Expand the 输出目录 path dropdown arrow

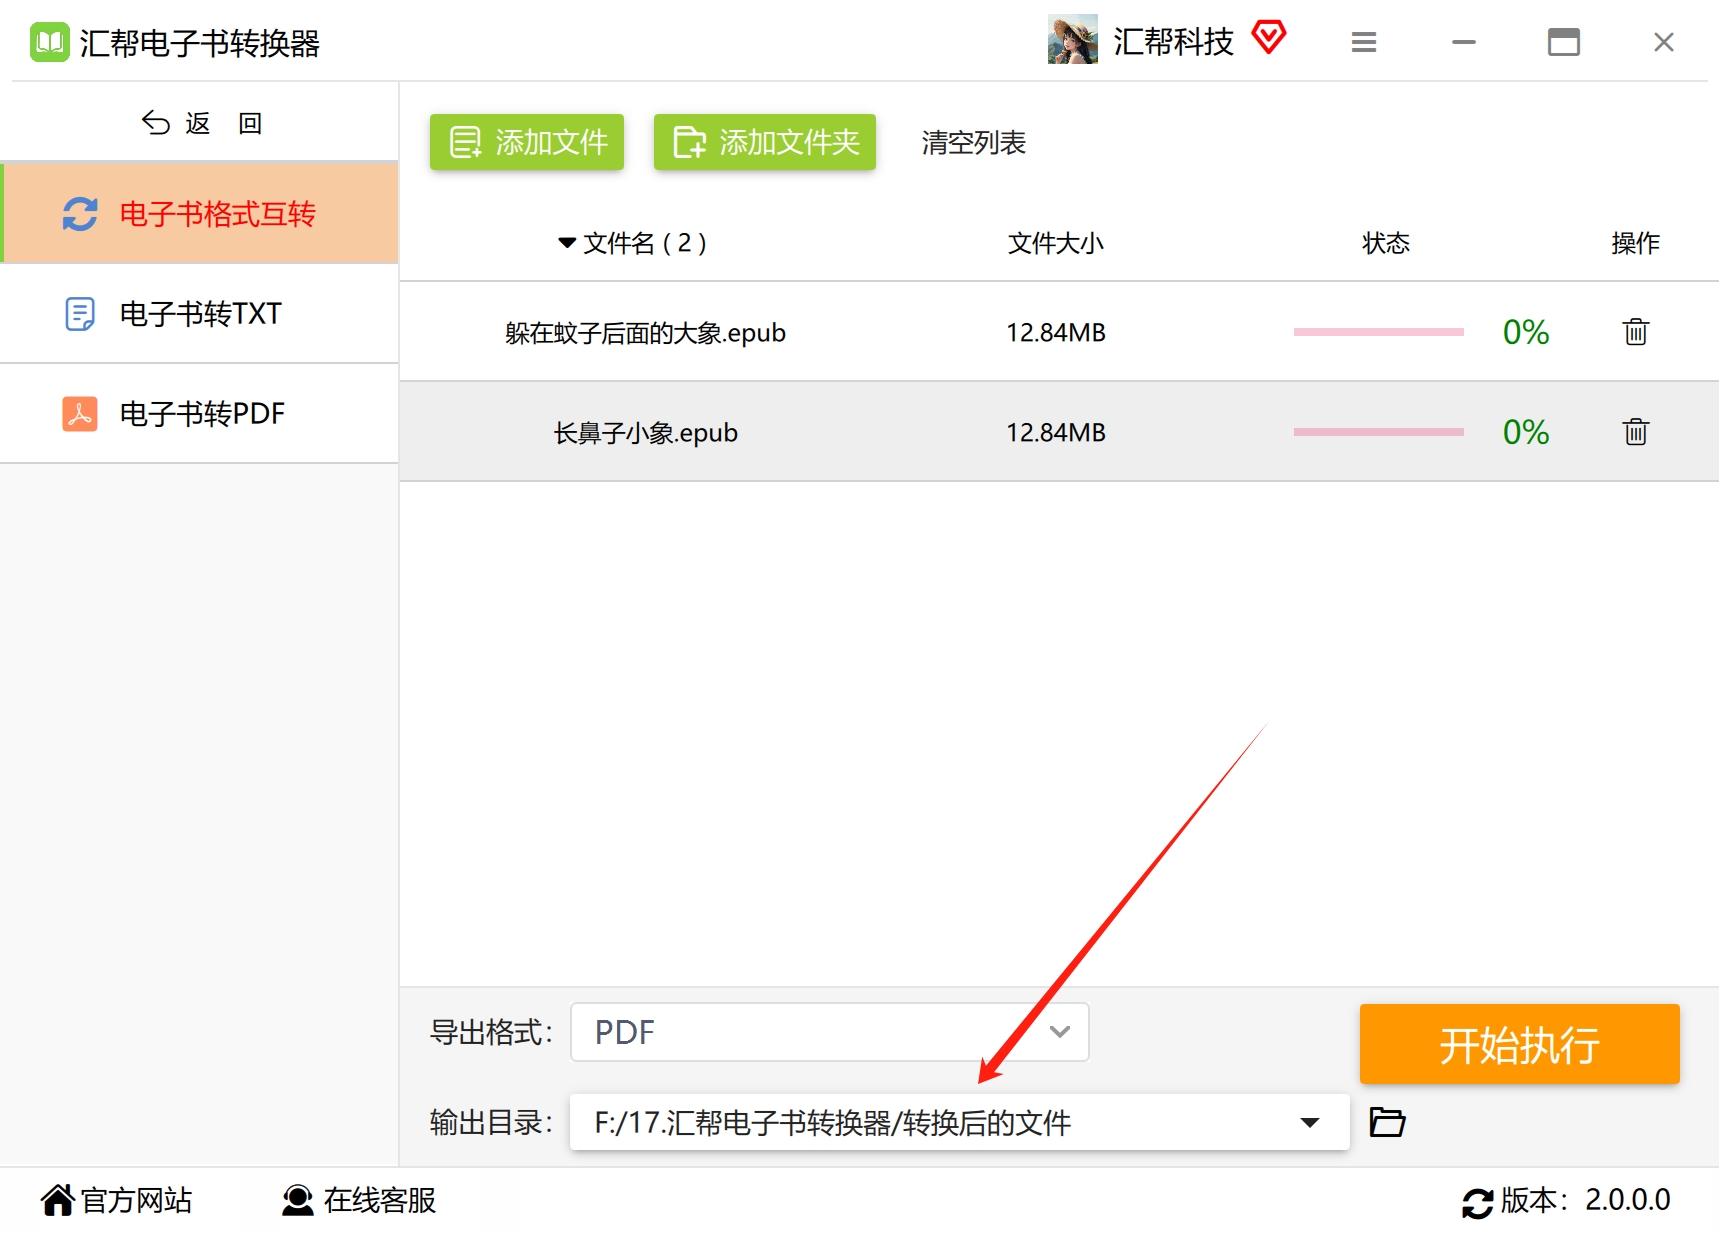[x=1309, y=1122]
